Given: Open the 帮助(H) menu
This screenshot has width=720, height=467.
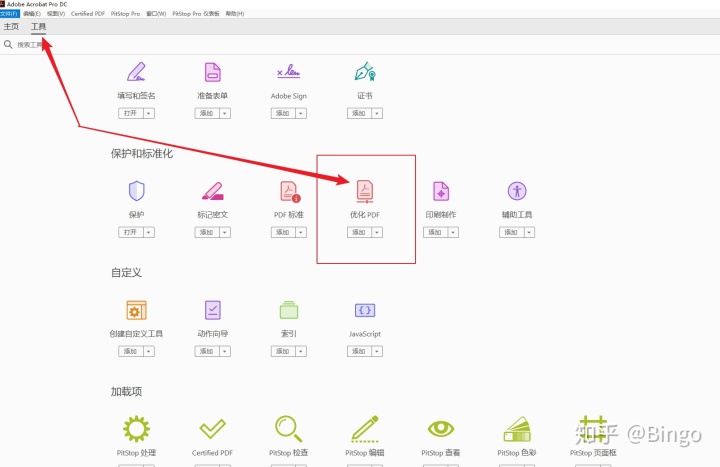Looking at the screenshot, I should pyautogui.click(x=235, y=14).
